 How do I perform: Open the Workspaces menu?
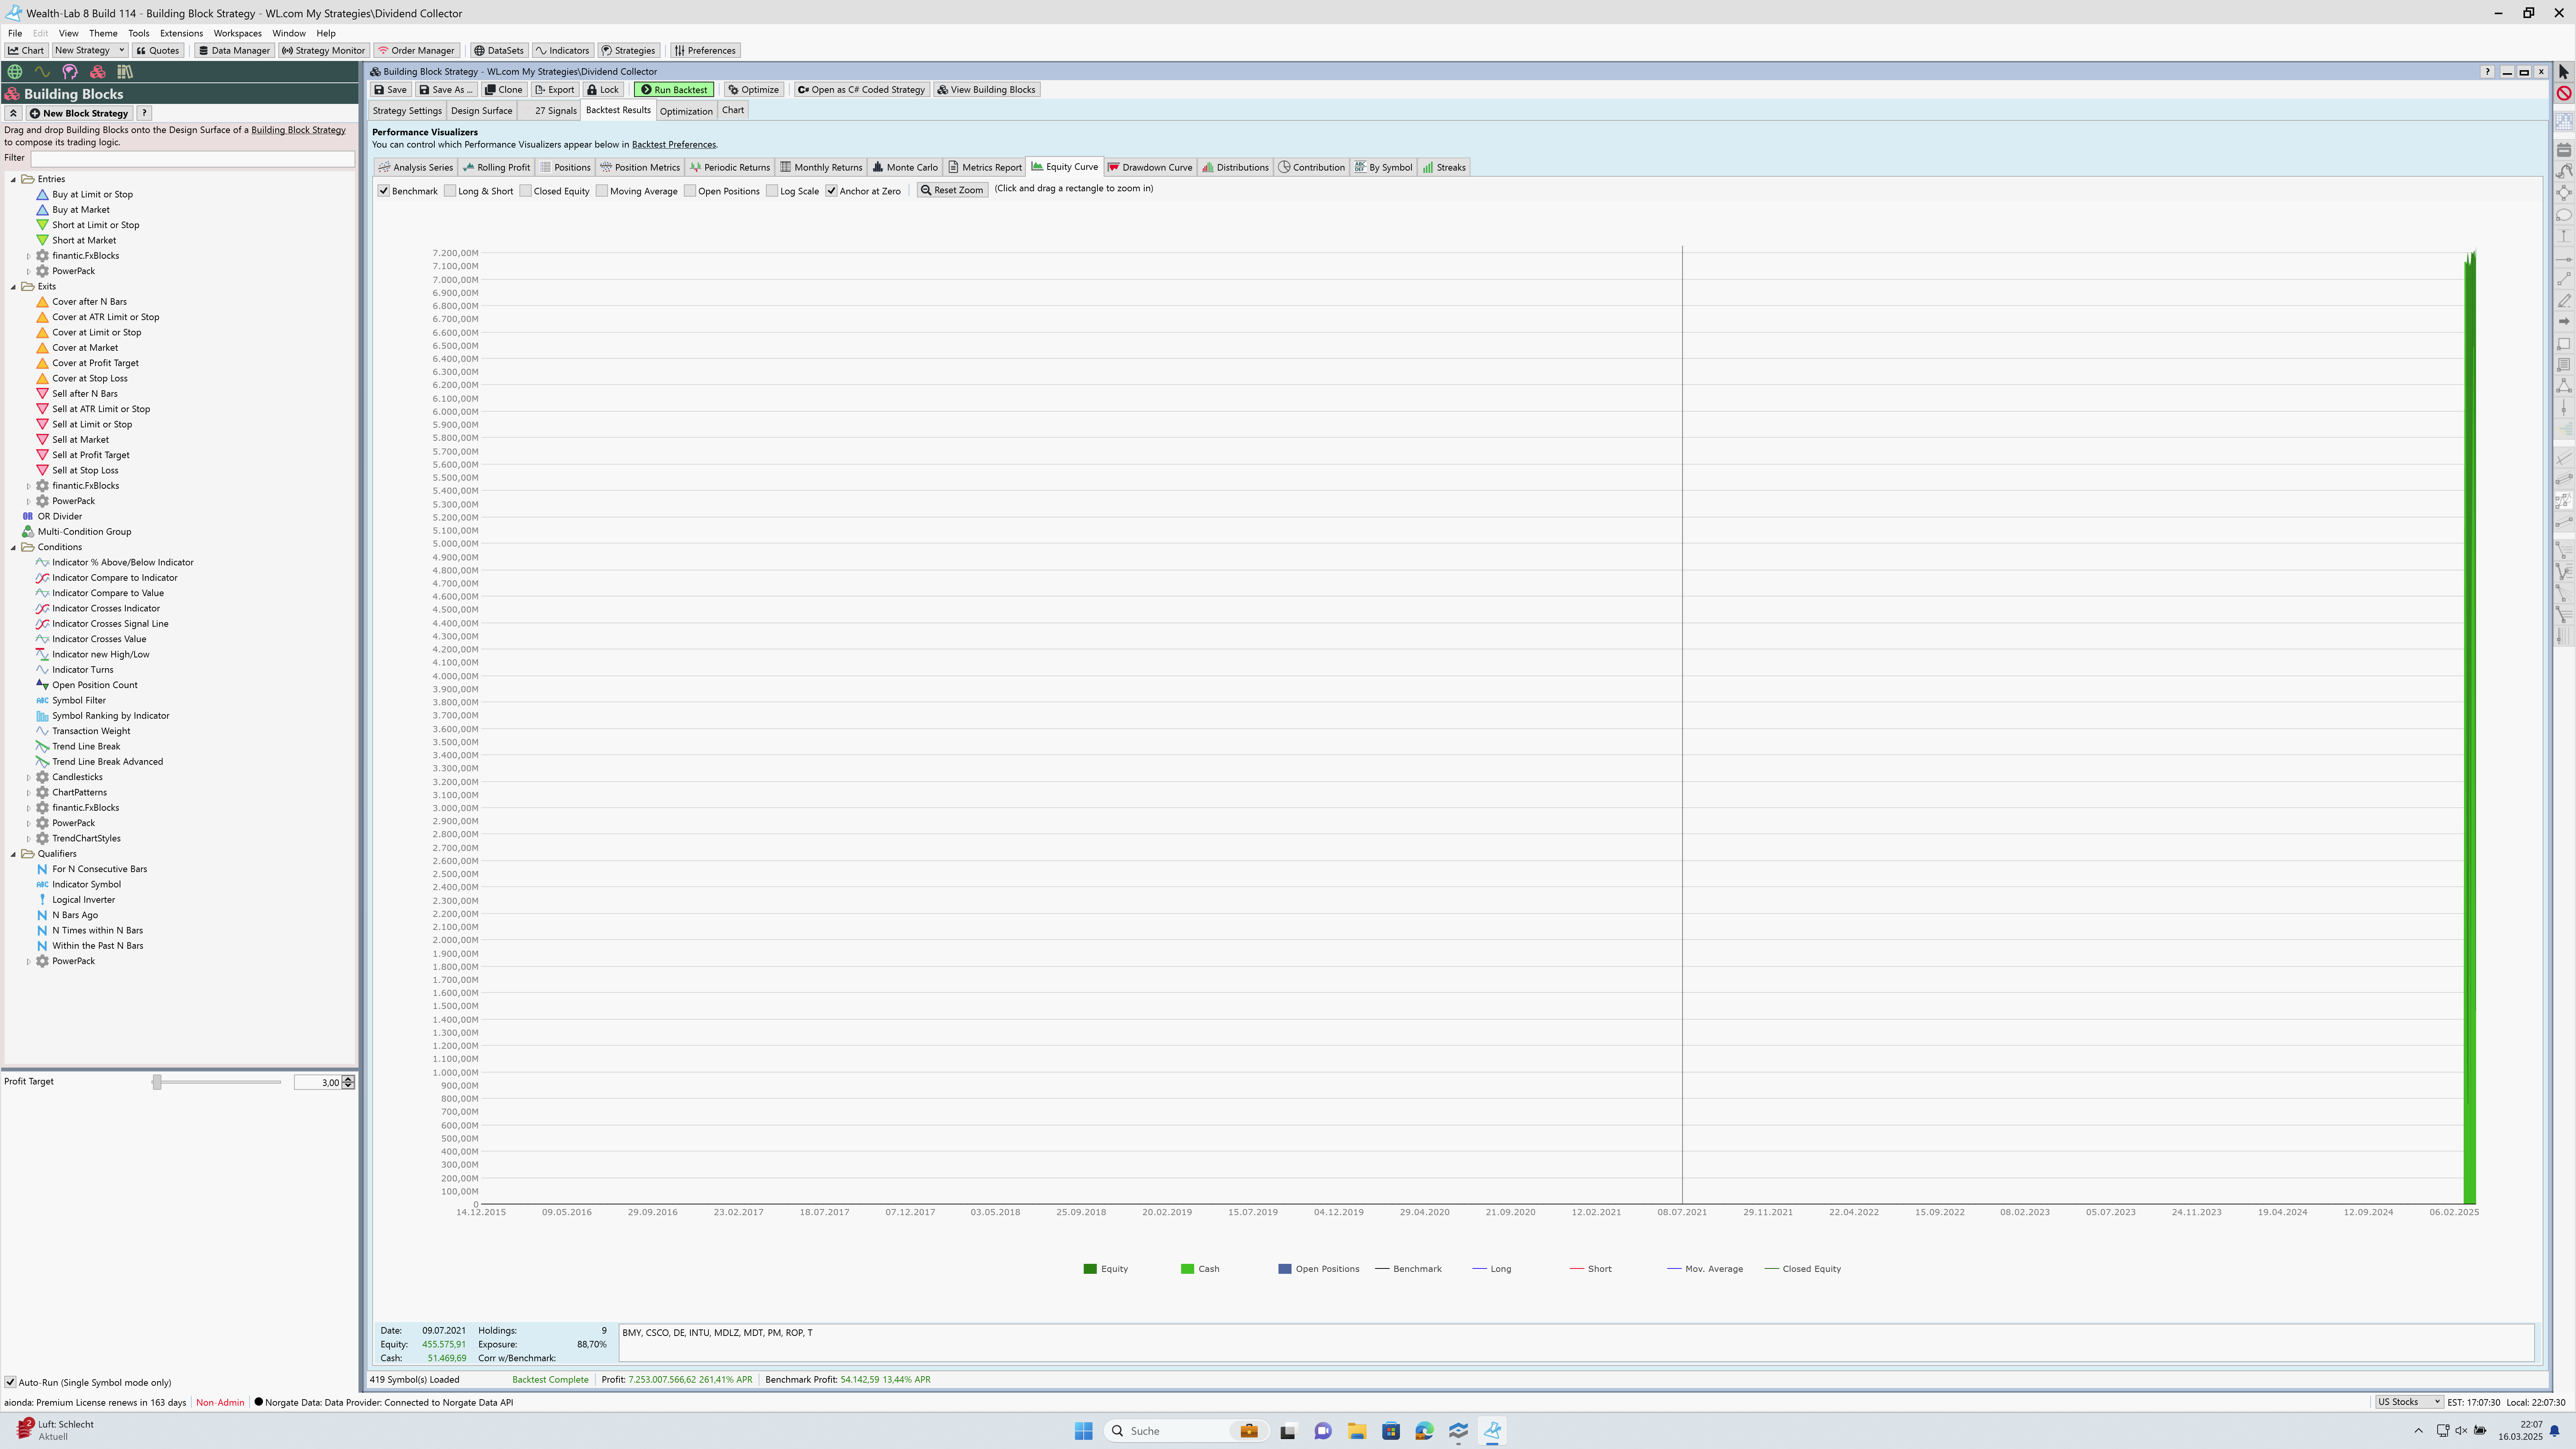[x=237, y=33]
